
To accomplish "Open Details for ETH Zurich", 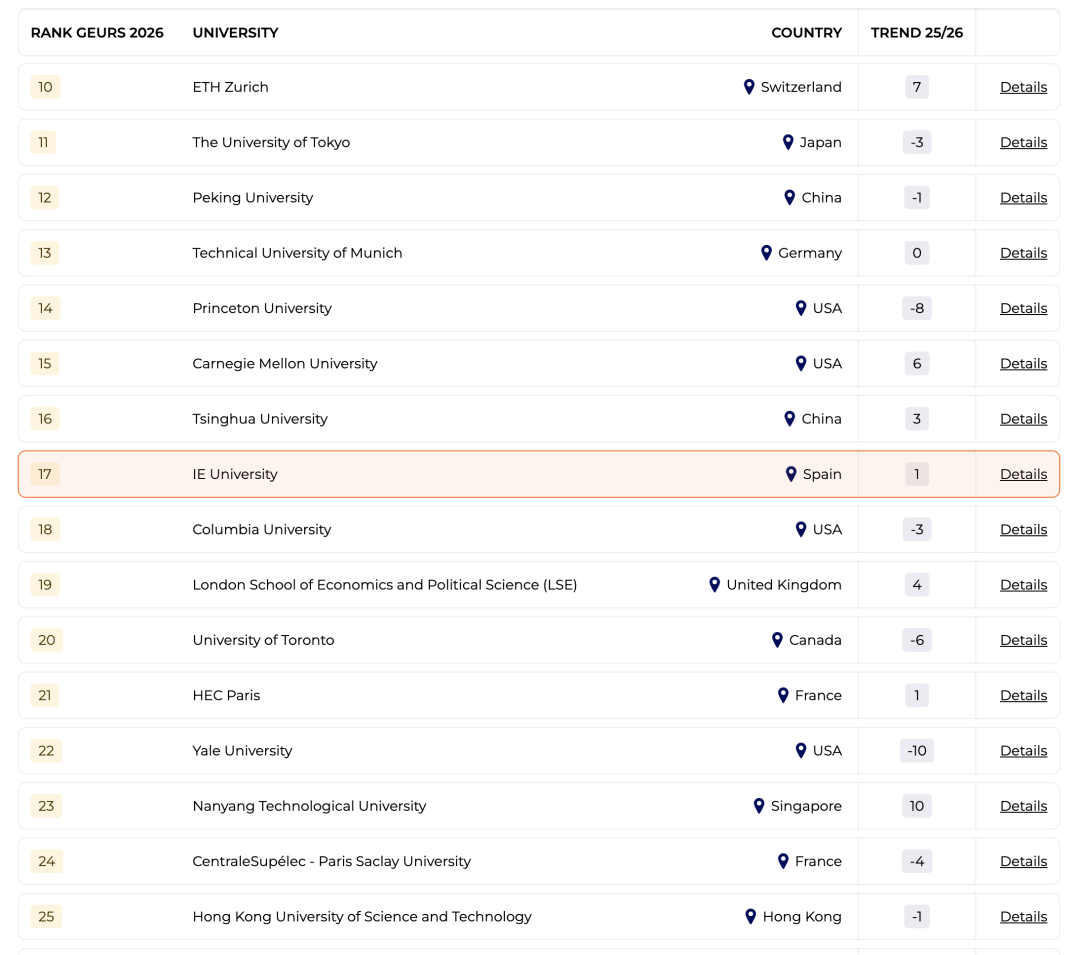I will tap(1023, 87).
